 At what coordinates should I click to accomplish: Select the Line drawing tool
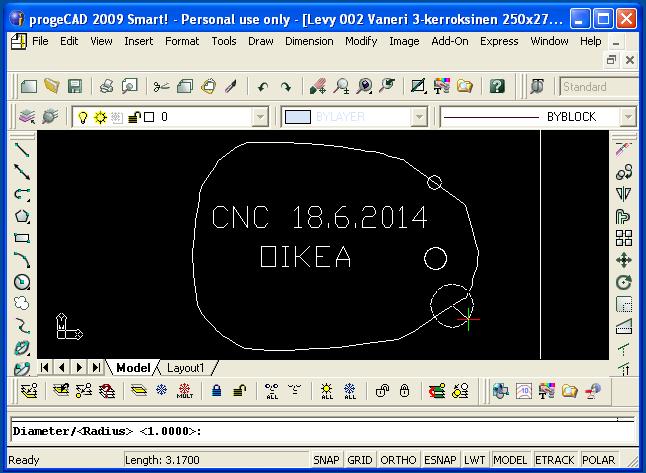coord(21,150)
